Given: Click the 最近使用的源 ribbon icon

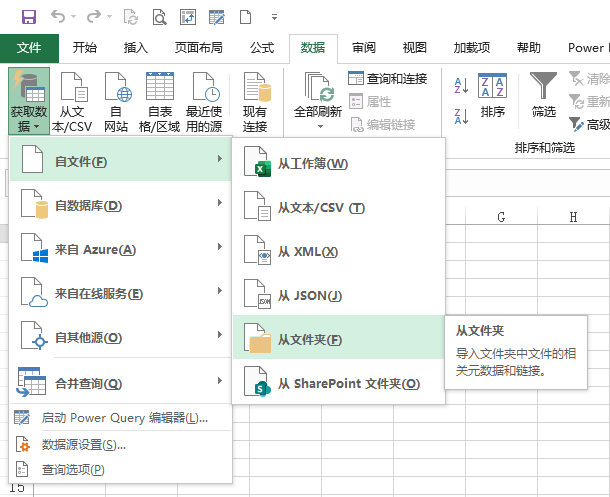Looking at the screenshot, I should click(x=204, y=102).
